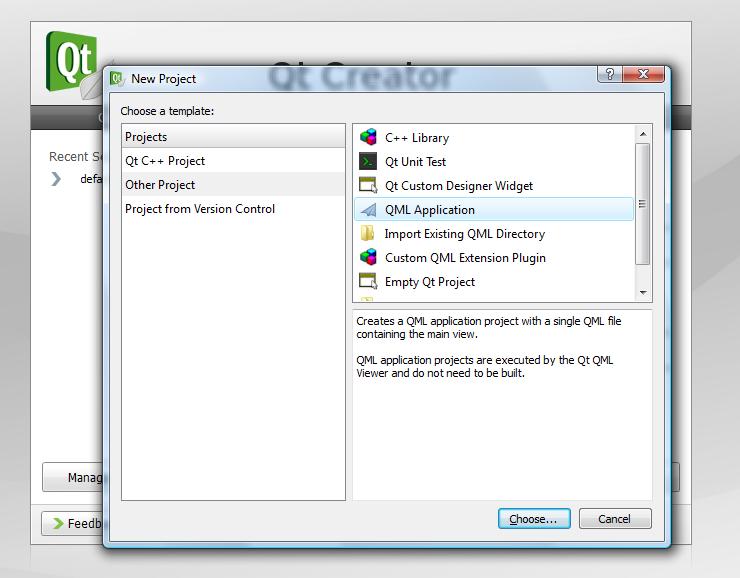
Task: Click the help question mark button in dialog
Action: pos(610,74)
